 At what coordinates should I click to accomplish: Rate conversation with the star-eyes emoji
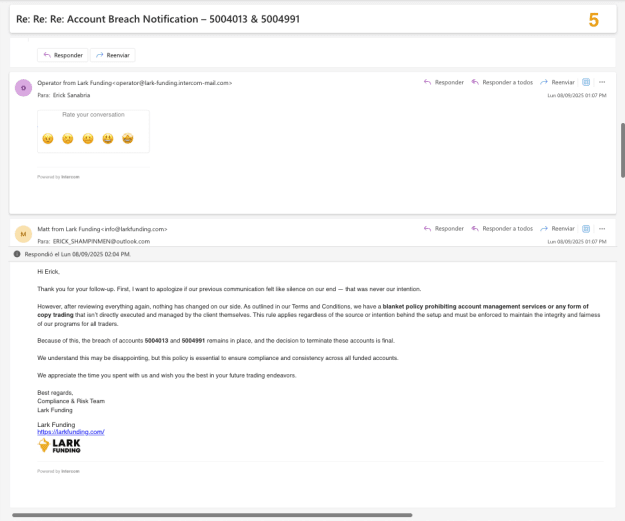[x=128, y=139]
